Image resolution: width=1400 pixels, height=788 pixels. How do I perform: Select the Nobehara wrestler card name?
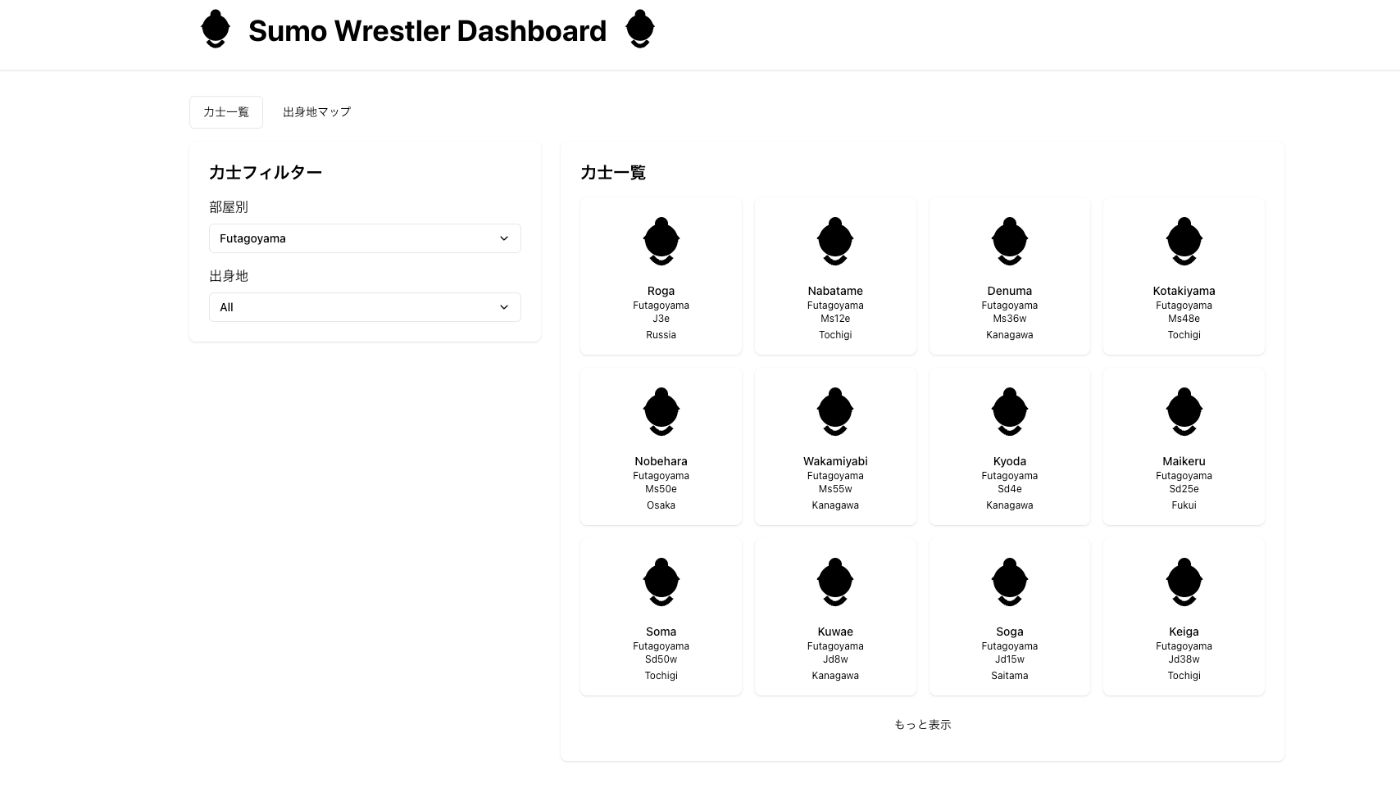(661, 461)
